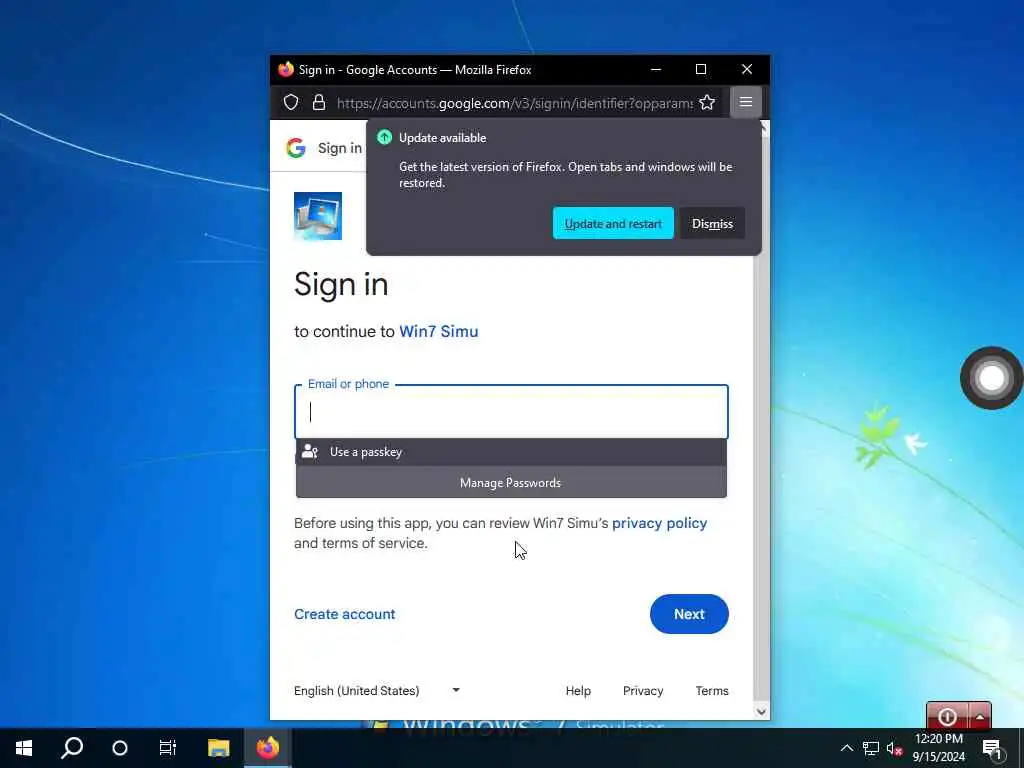Expand the arrow beside the power button
This screenshot has height=768, width=1024.
(980, 716)
